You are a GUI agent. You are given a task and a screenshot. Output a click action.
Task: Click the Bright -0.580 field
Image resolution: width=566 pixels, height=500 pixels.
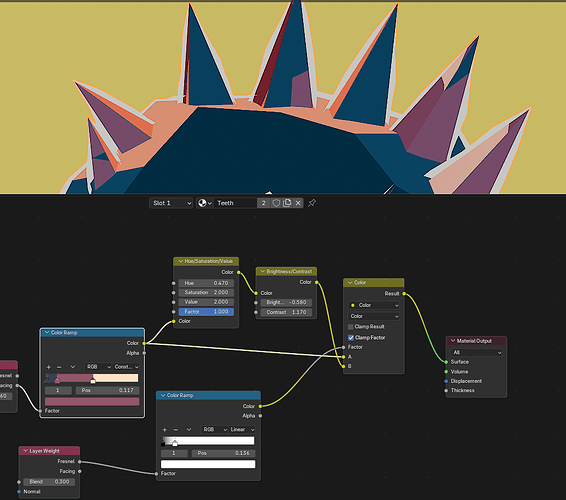287,302
